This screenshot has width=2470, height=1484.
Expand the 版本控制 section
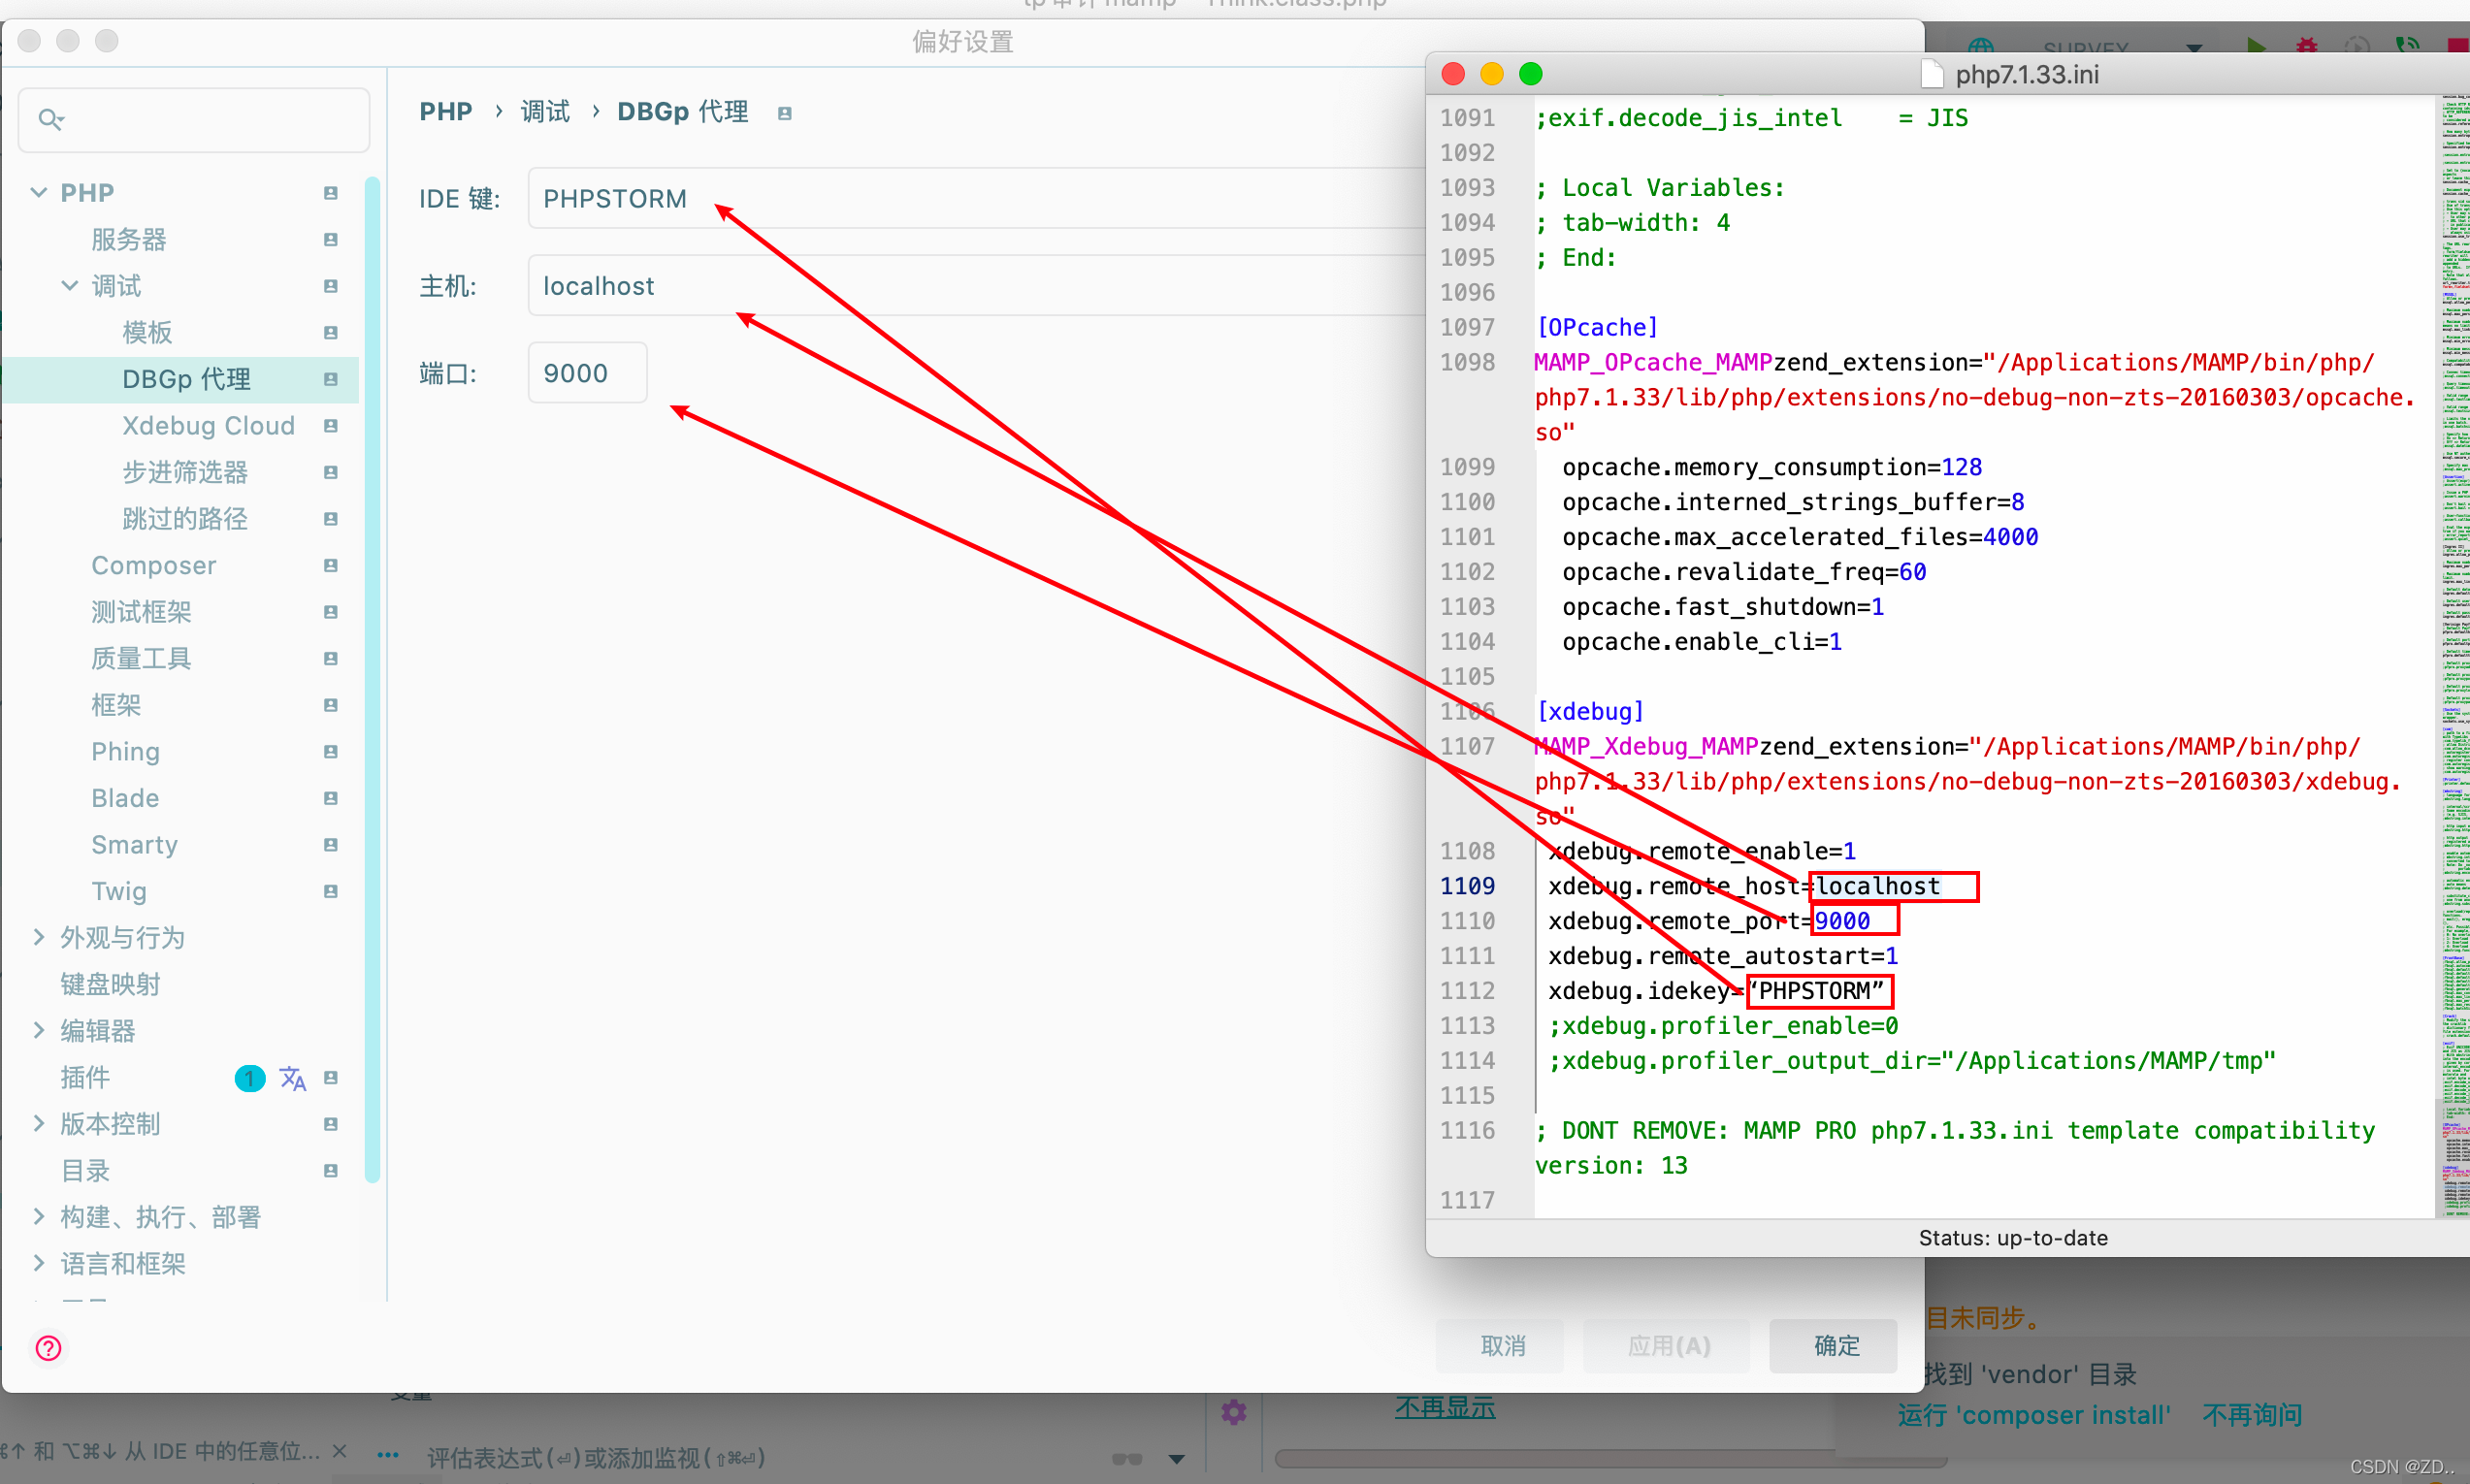click(39, 1123)
